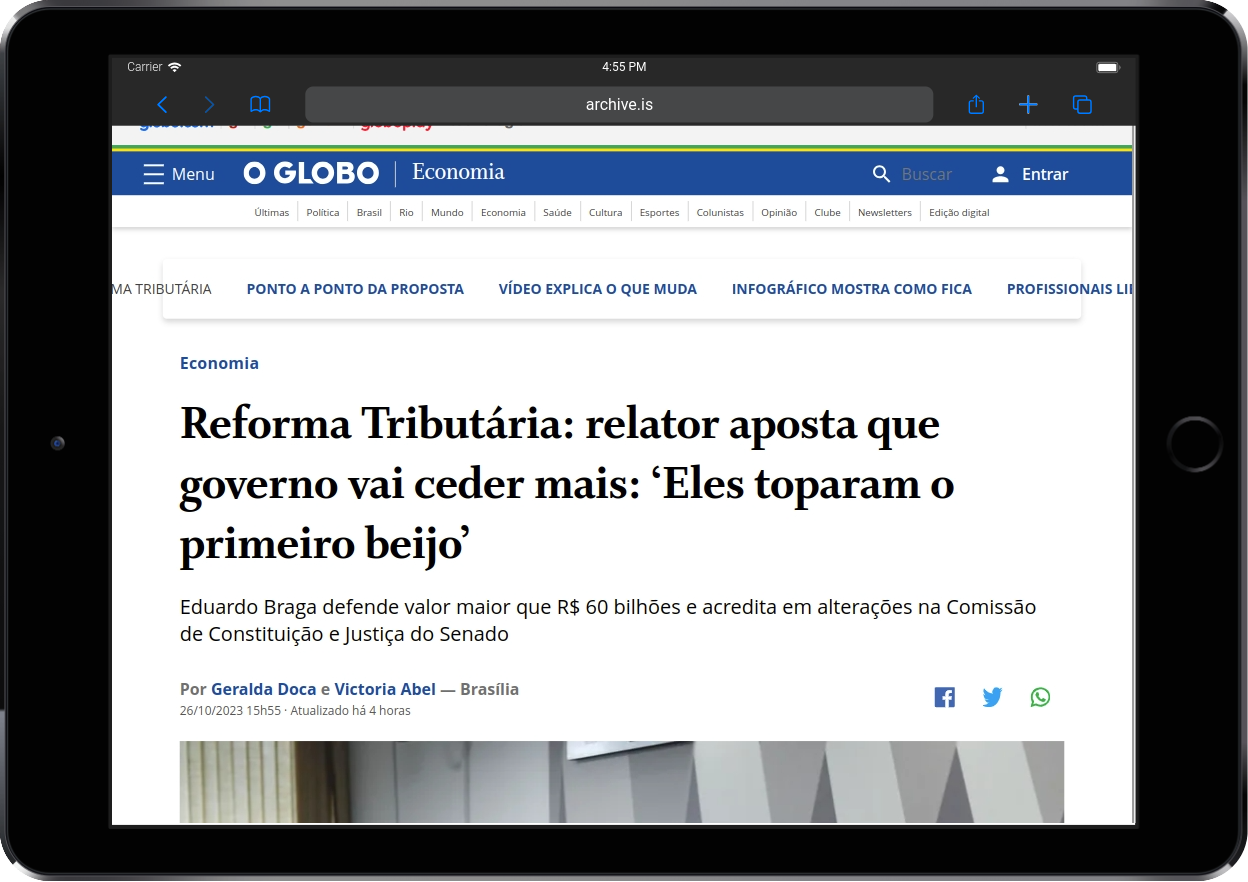The image size is (1248, 882).
Task: Click the forward navigation arrow
Action: [209, 104]
